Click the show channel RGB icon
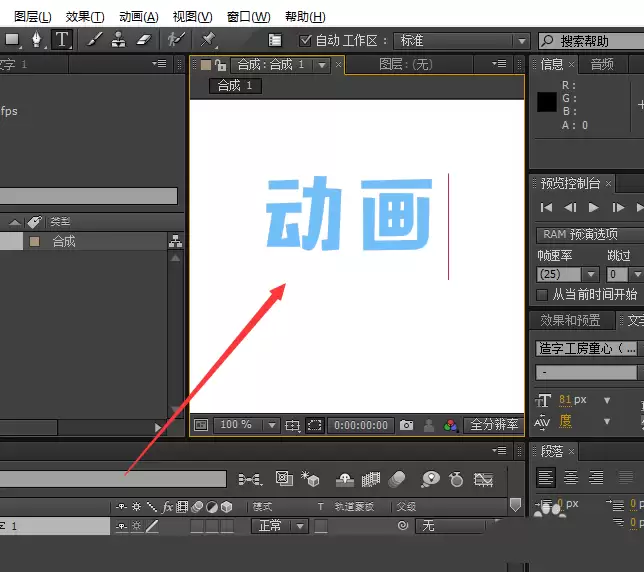The width and height of the screenshot is (644, 572). [450, 425]
